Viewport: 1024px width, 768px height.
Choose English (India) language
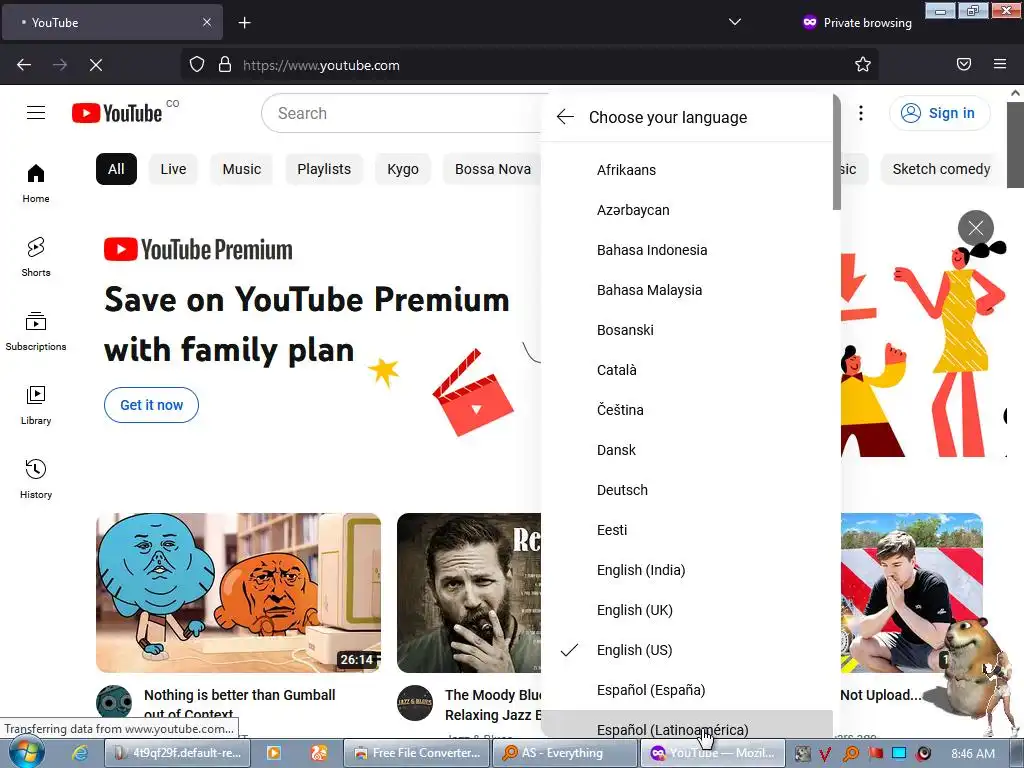tap(687, 570)
